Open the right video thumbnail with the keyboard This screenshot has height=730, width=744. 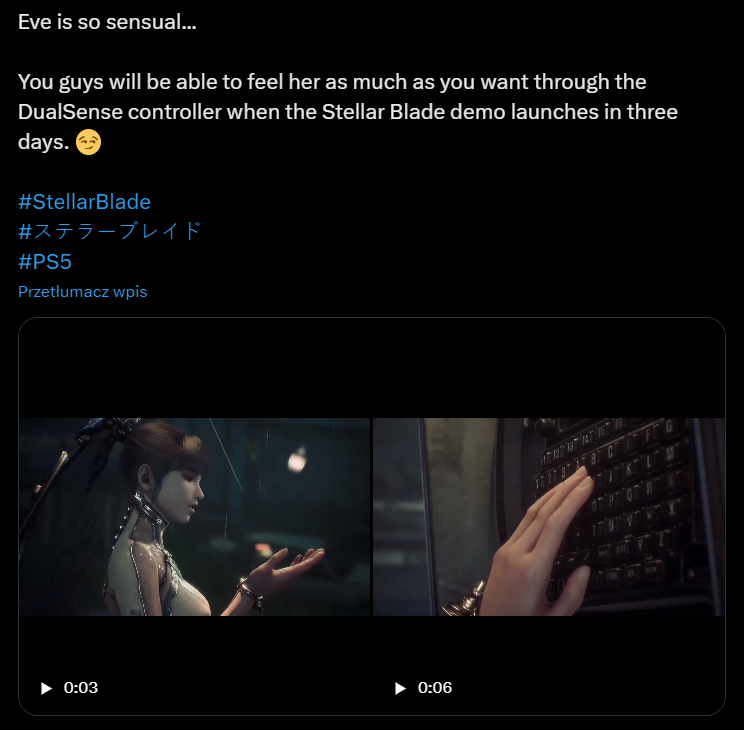click(549, 517)
